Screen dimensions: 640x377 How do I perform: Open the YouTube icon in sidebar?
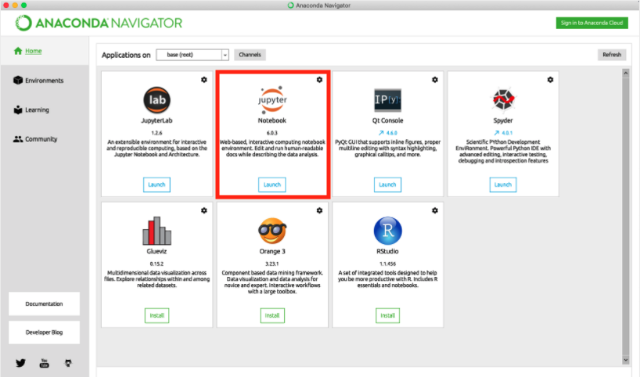point(44,363)
